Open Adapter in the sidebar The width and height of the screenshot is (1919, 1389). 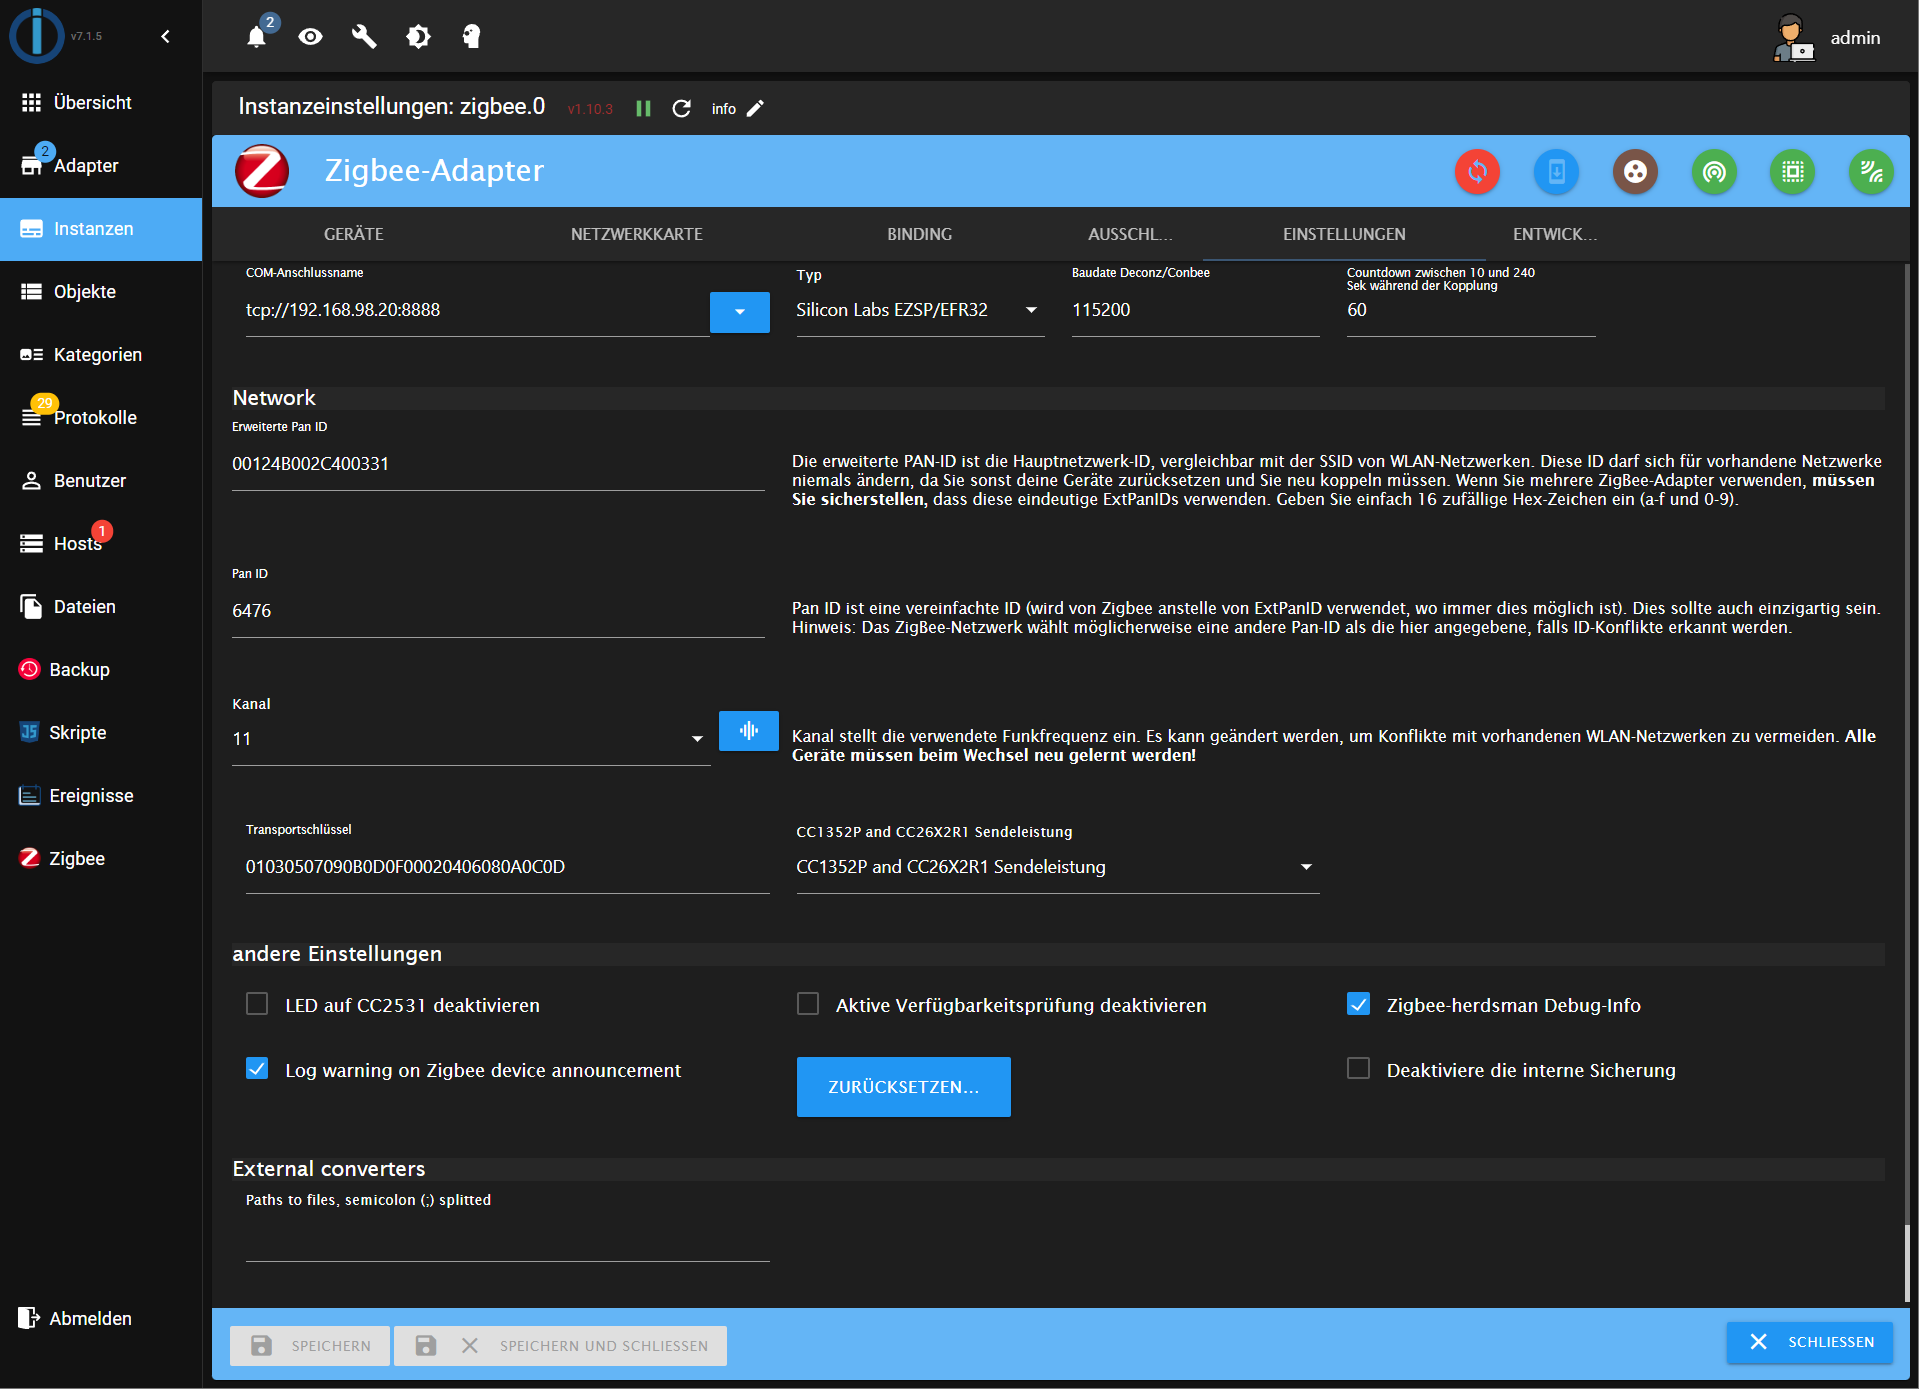101,165
